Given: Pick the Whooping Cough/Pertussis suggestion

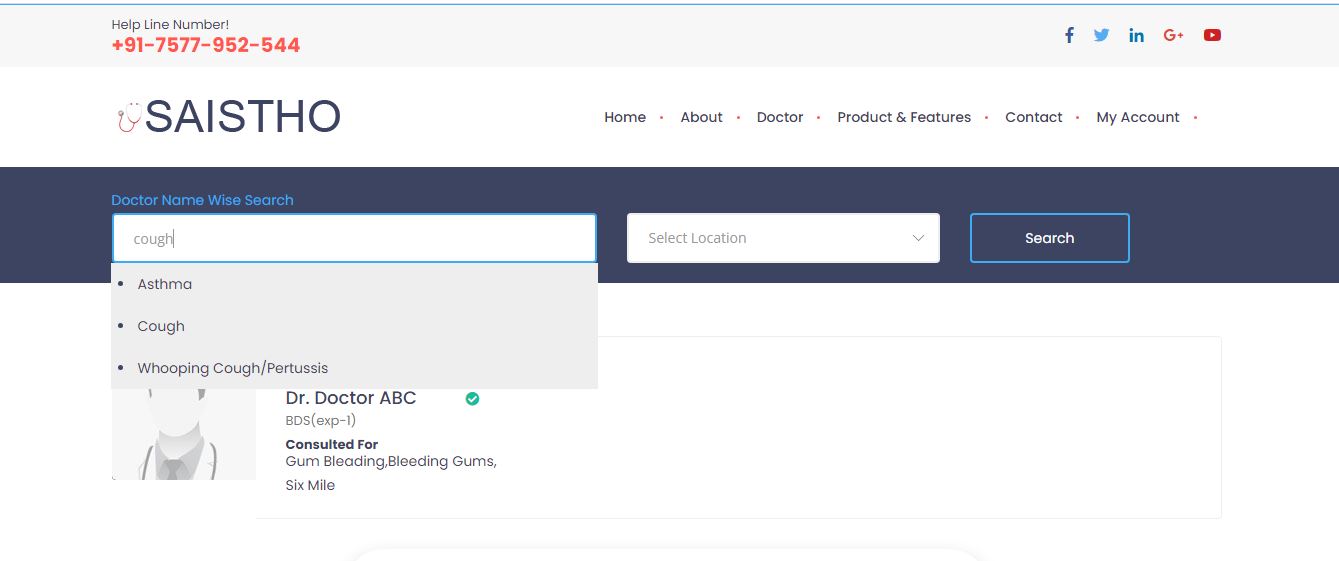Looking at the screenshot, I should point(233,368).
